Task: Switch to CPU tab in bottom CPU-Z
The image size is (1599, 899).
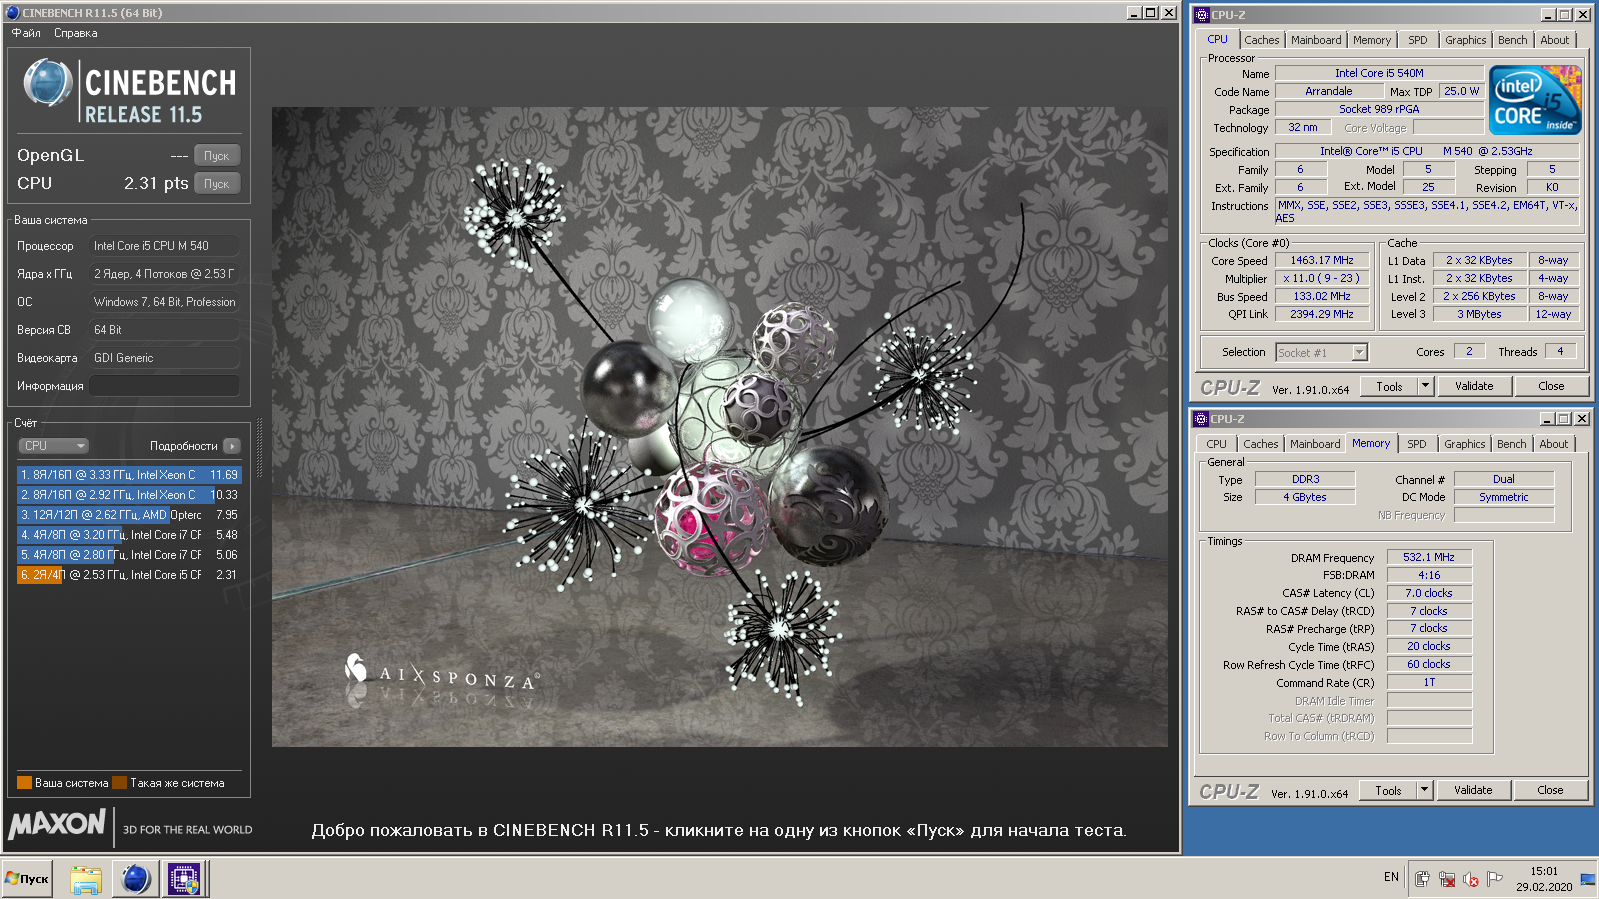Action: point(1216,444)
